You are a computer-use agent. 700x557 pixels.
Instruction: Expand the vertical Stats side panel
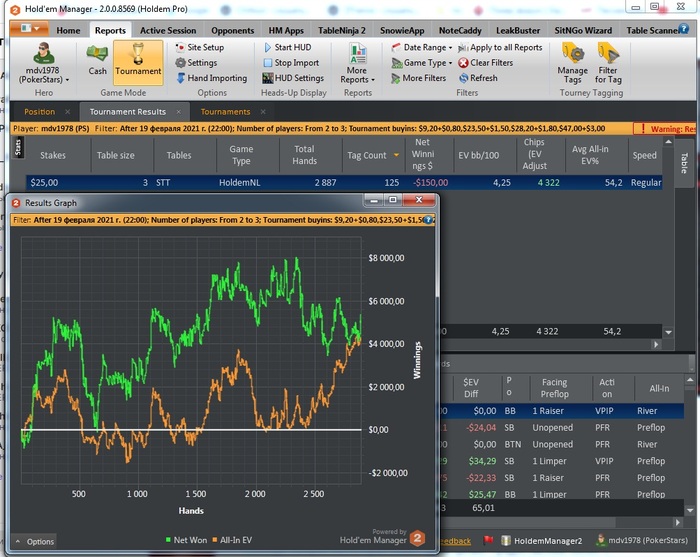click(x=18, y=147)
